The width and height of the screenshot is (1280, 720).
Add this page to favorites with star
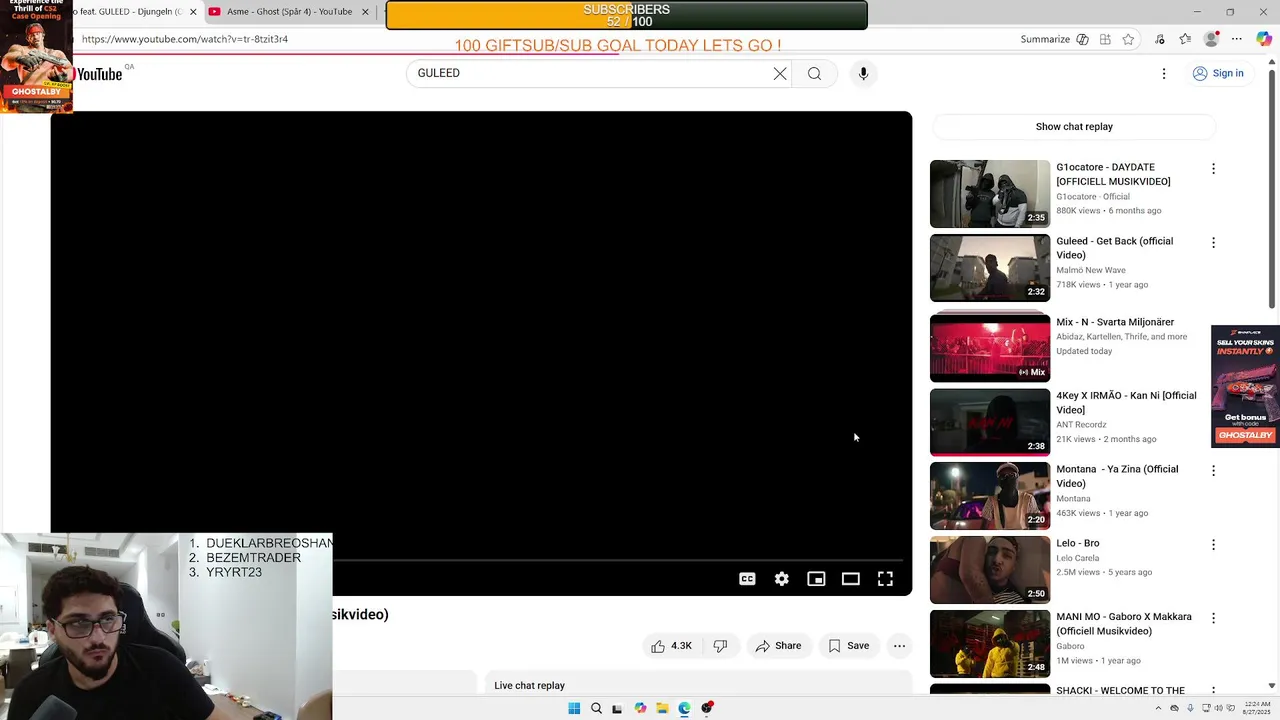[1128, 39]
